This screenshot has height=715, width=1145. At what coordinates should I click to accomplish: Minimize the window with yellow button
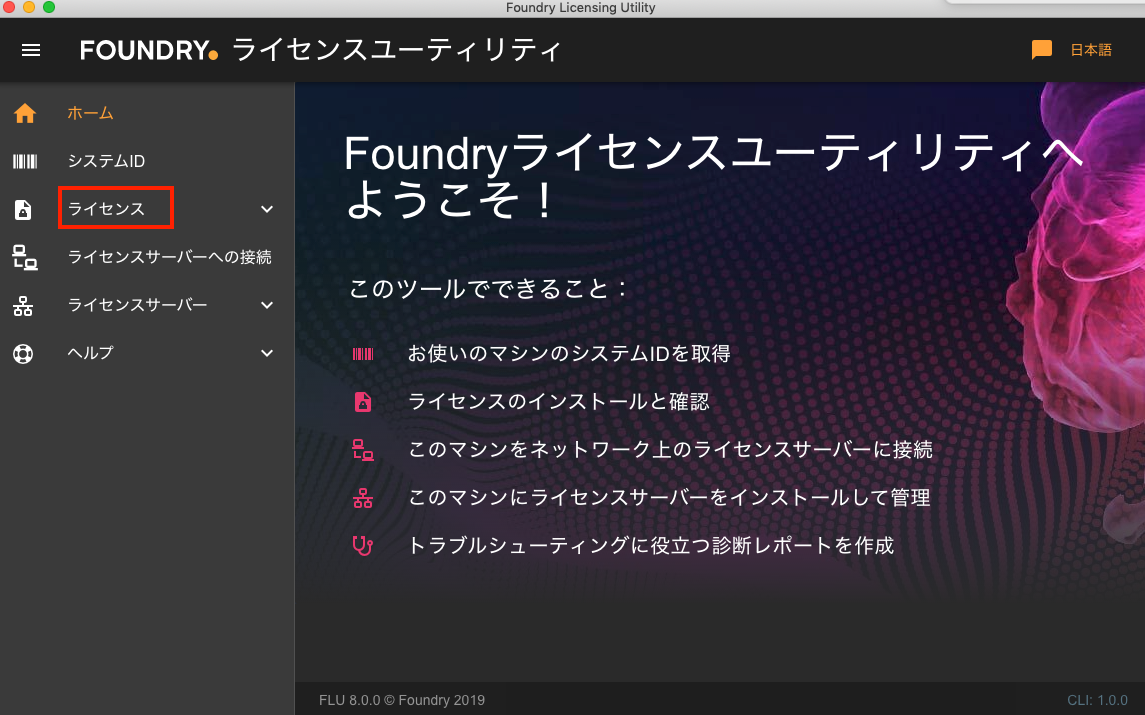click(28, 7)
